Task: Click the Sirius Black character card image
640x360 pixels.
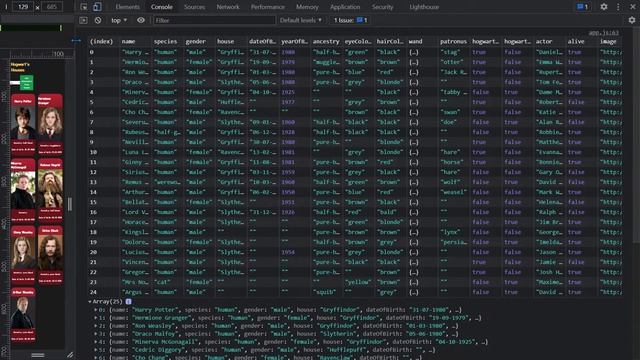Action: point(50,252)
